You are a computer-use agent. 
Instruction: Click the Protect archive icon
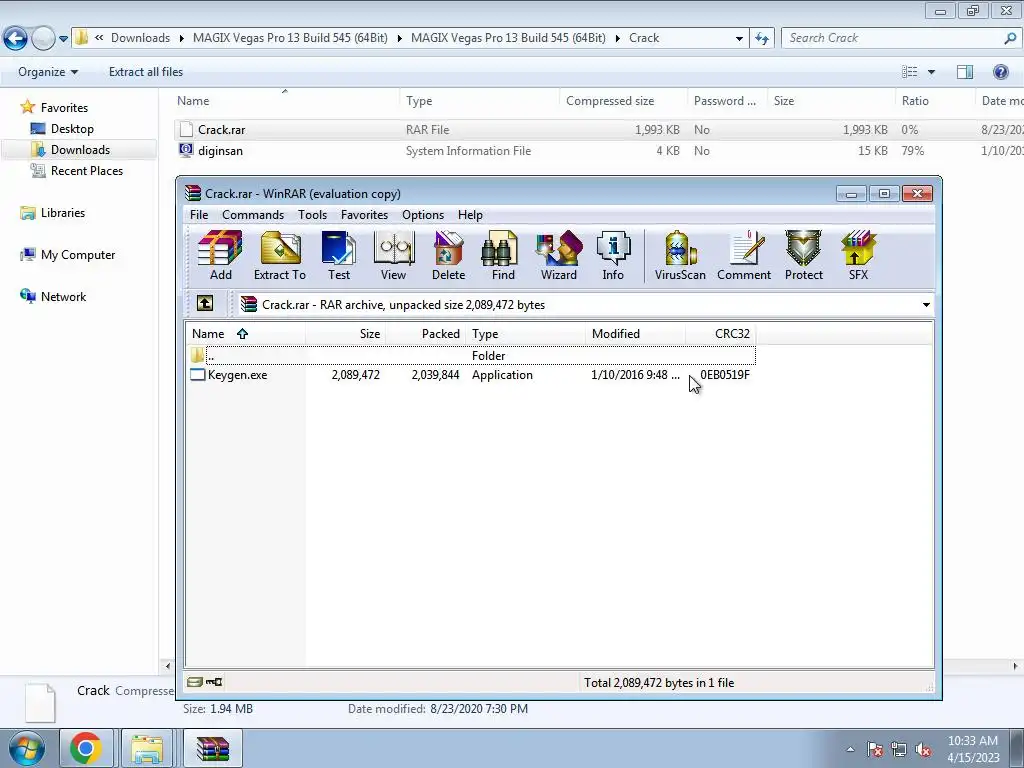tap(803, 255)
